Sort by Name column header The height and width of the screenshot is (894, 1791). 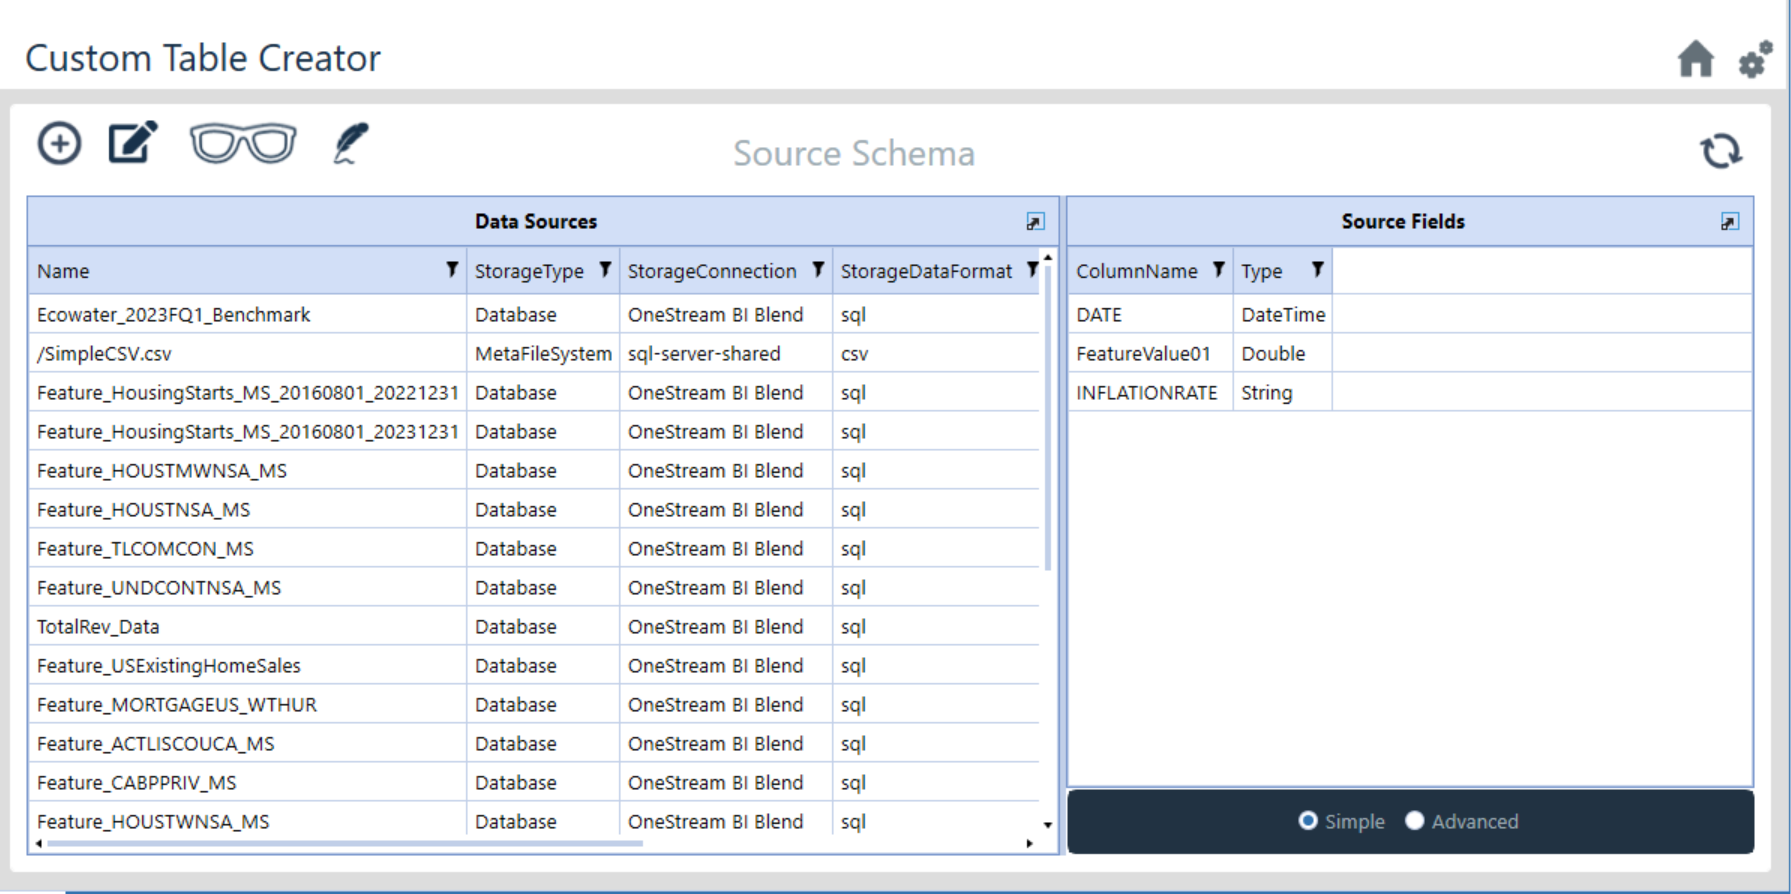63,271
